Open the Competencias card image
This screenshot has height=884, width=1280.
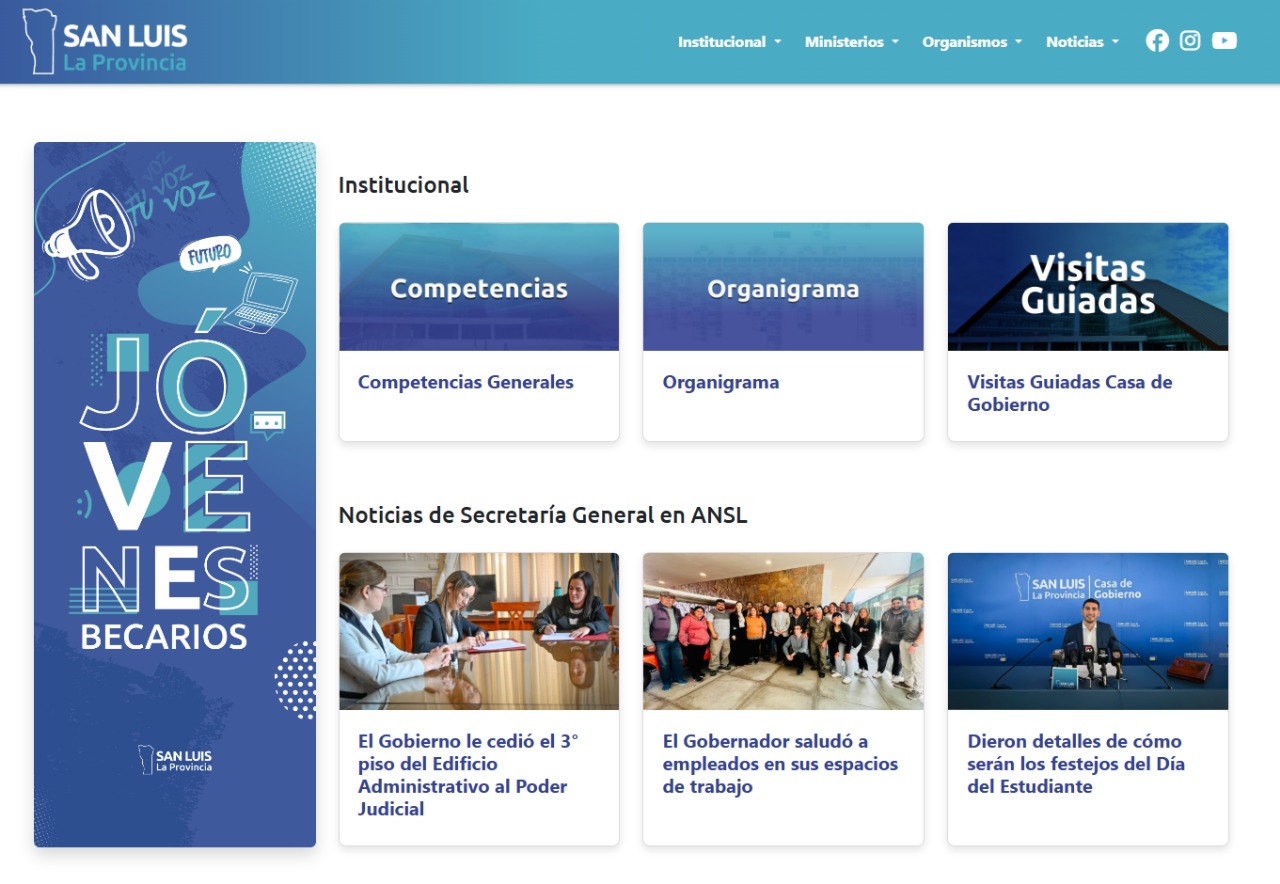pos(479,287)
